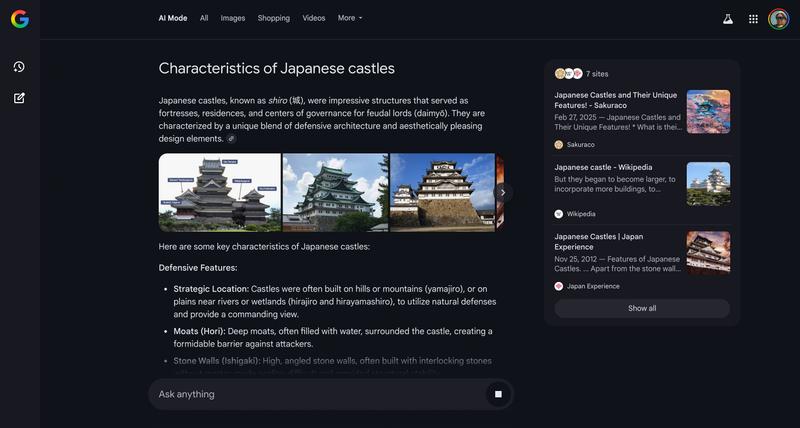
Task: Select the Videos tab
Action: pyautogui.click(x=313, y=18)
